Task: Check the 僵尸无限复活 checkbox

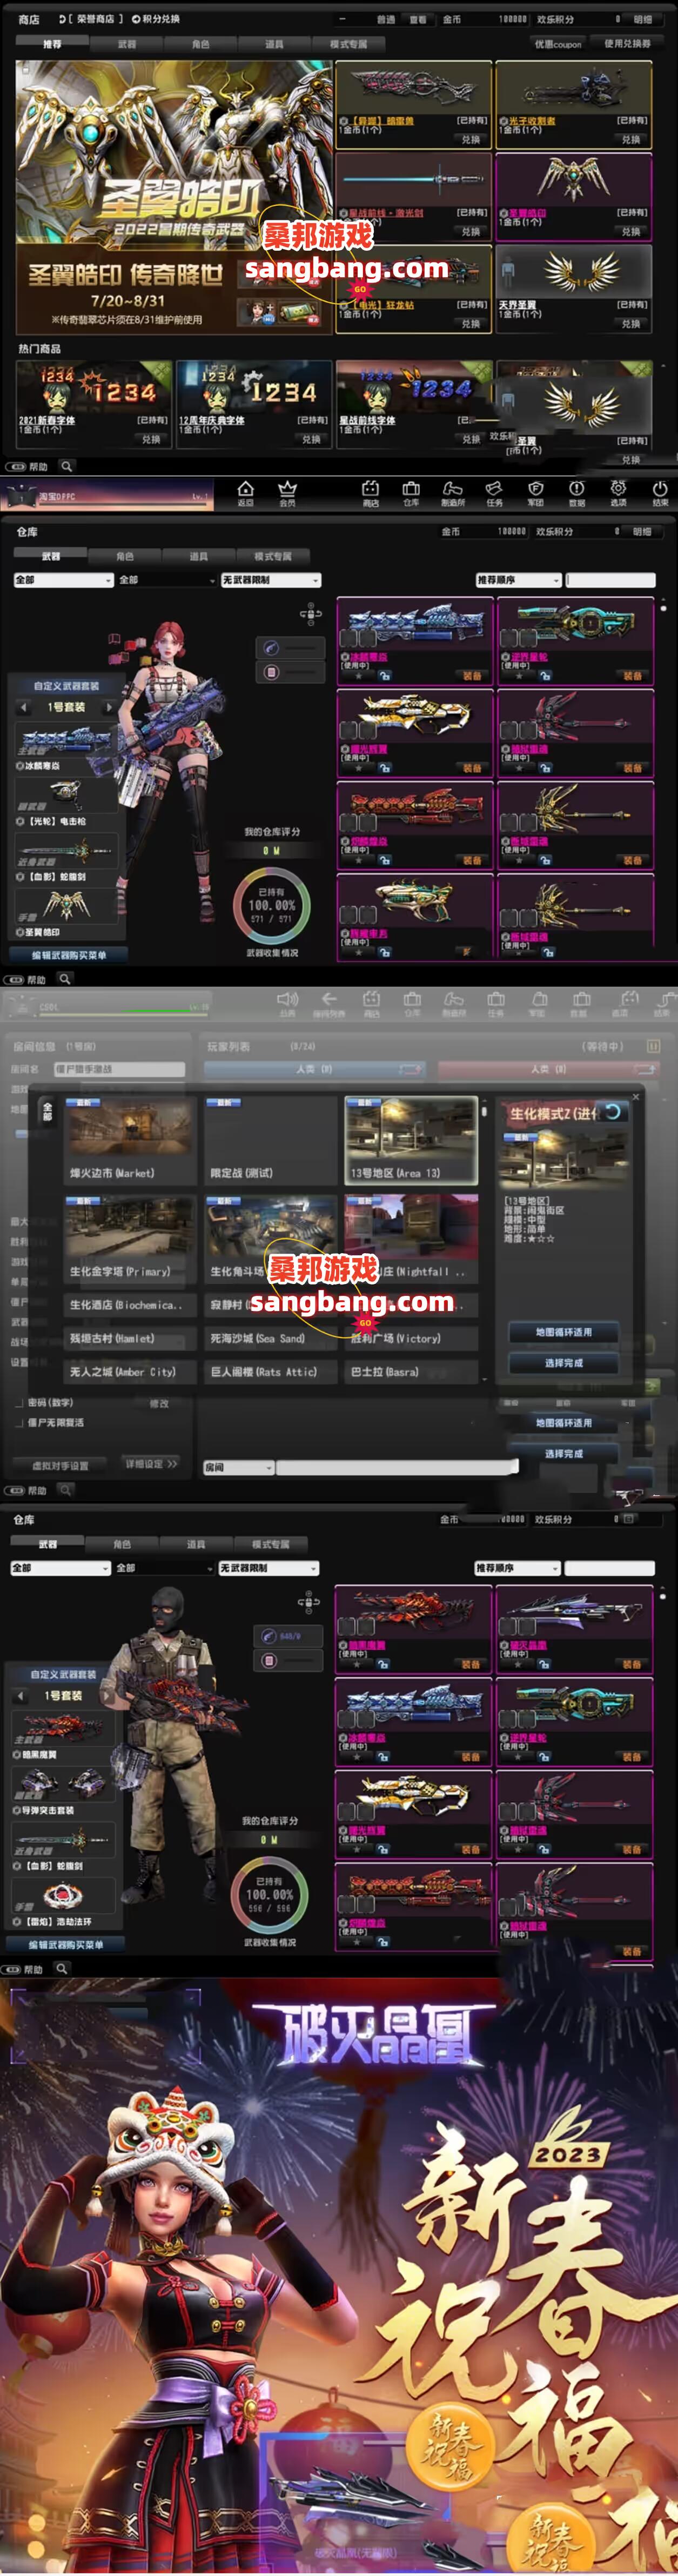Action: pos(19,1422)
